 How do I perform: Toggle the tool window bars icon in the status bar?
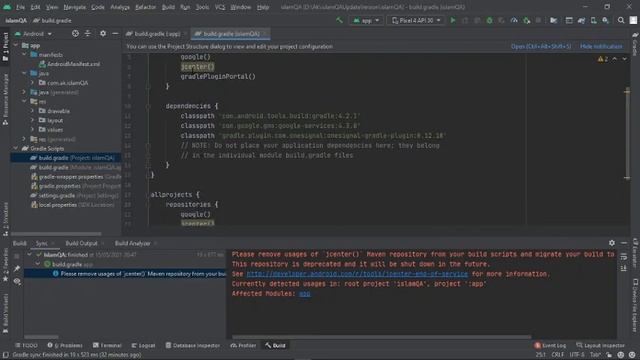(5, 355)
